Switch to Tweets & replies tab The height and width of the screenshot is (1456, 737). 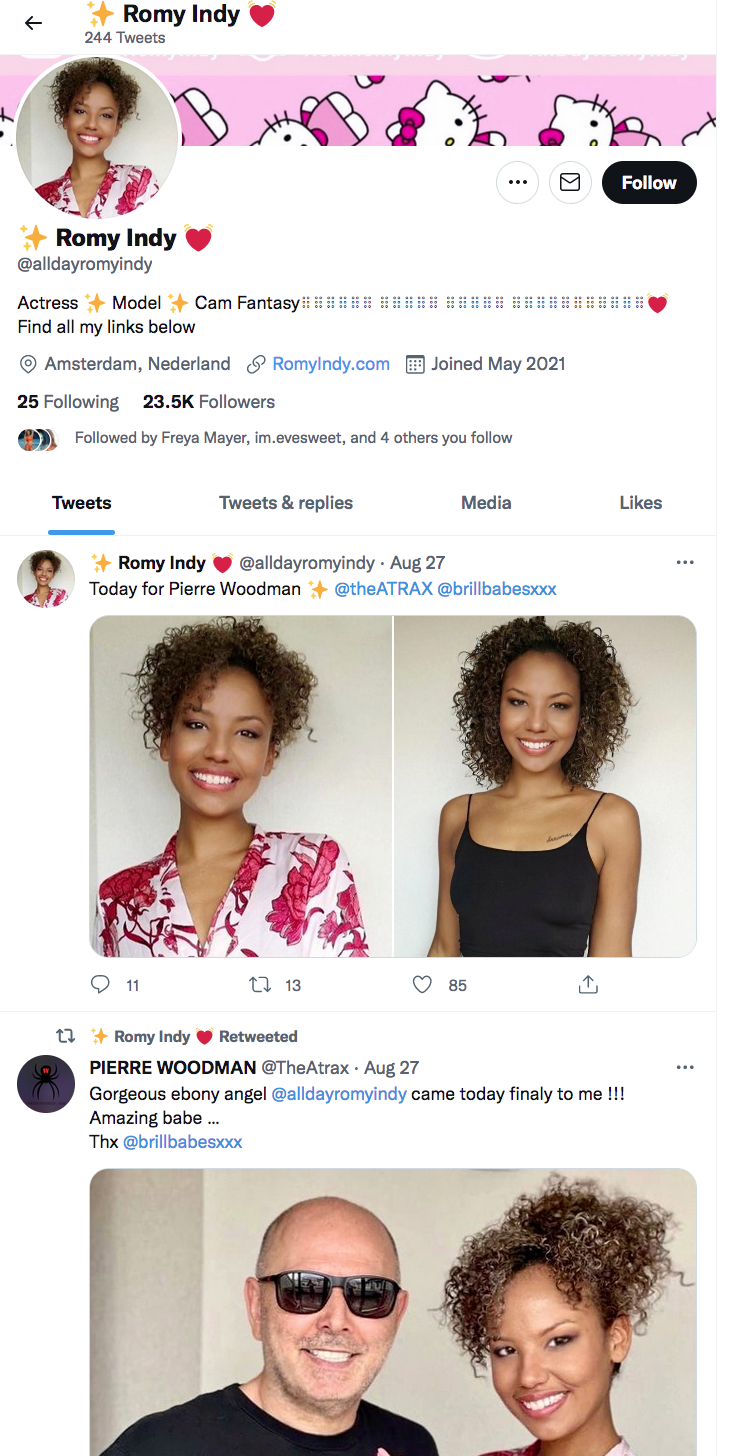click(x=286, y=503)
